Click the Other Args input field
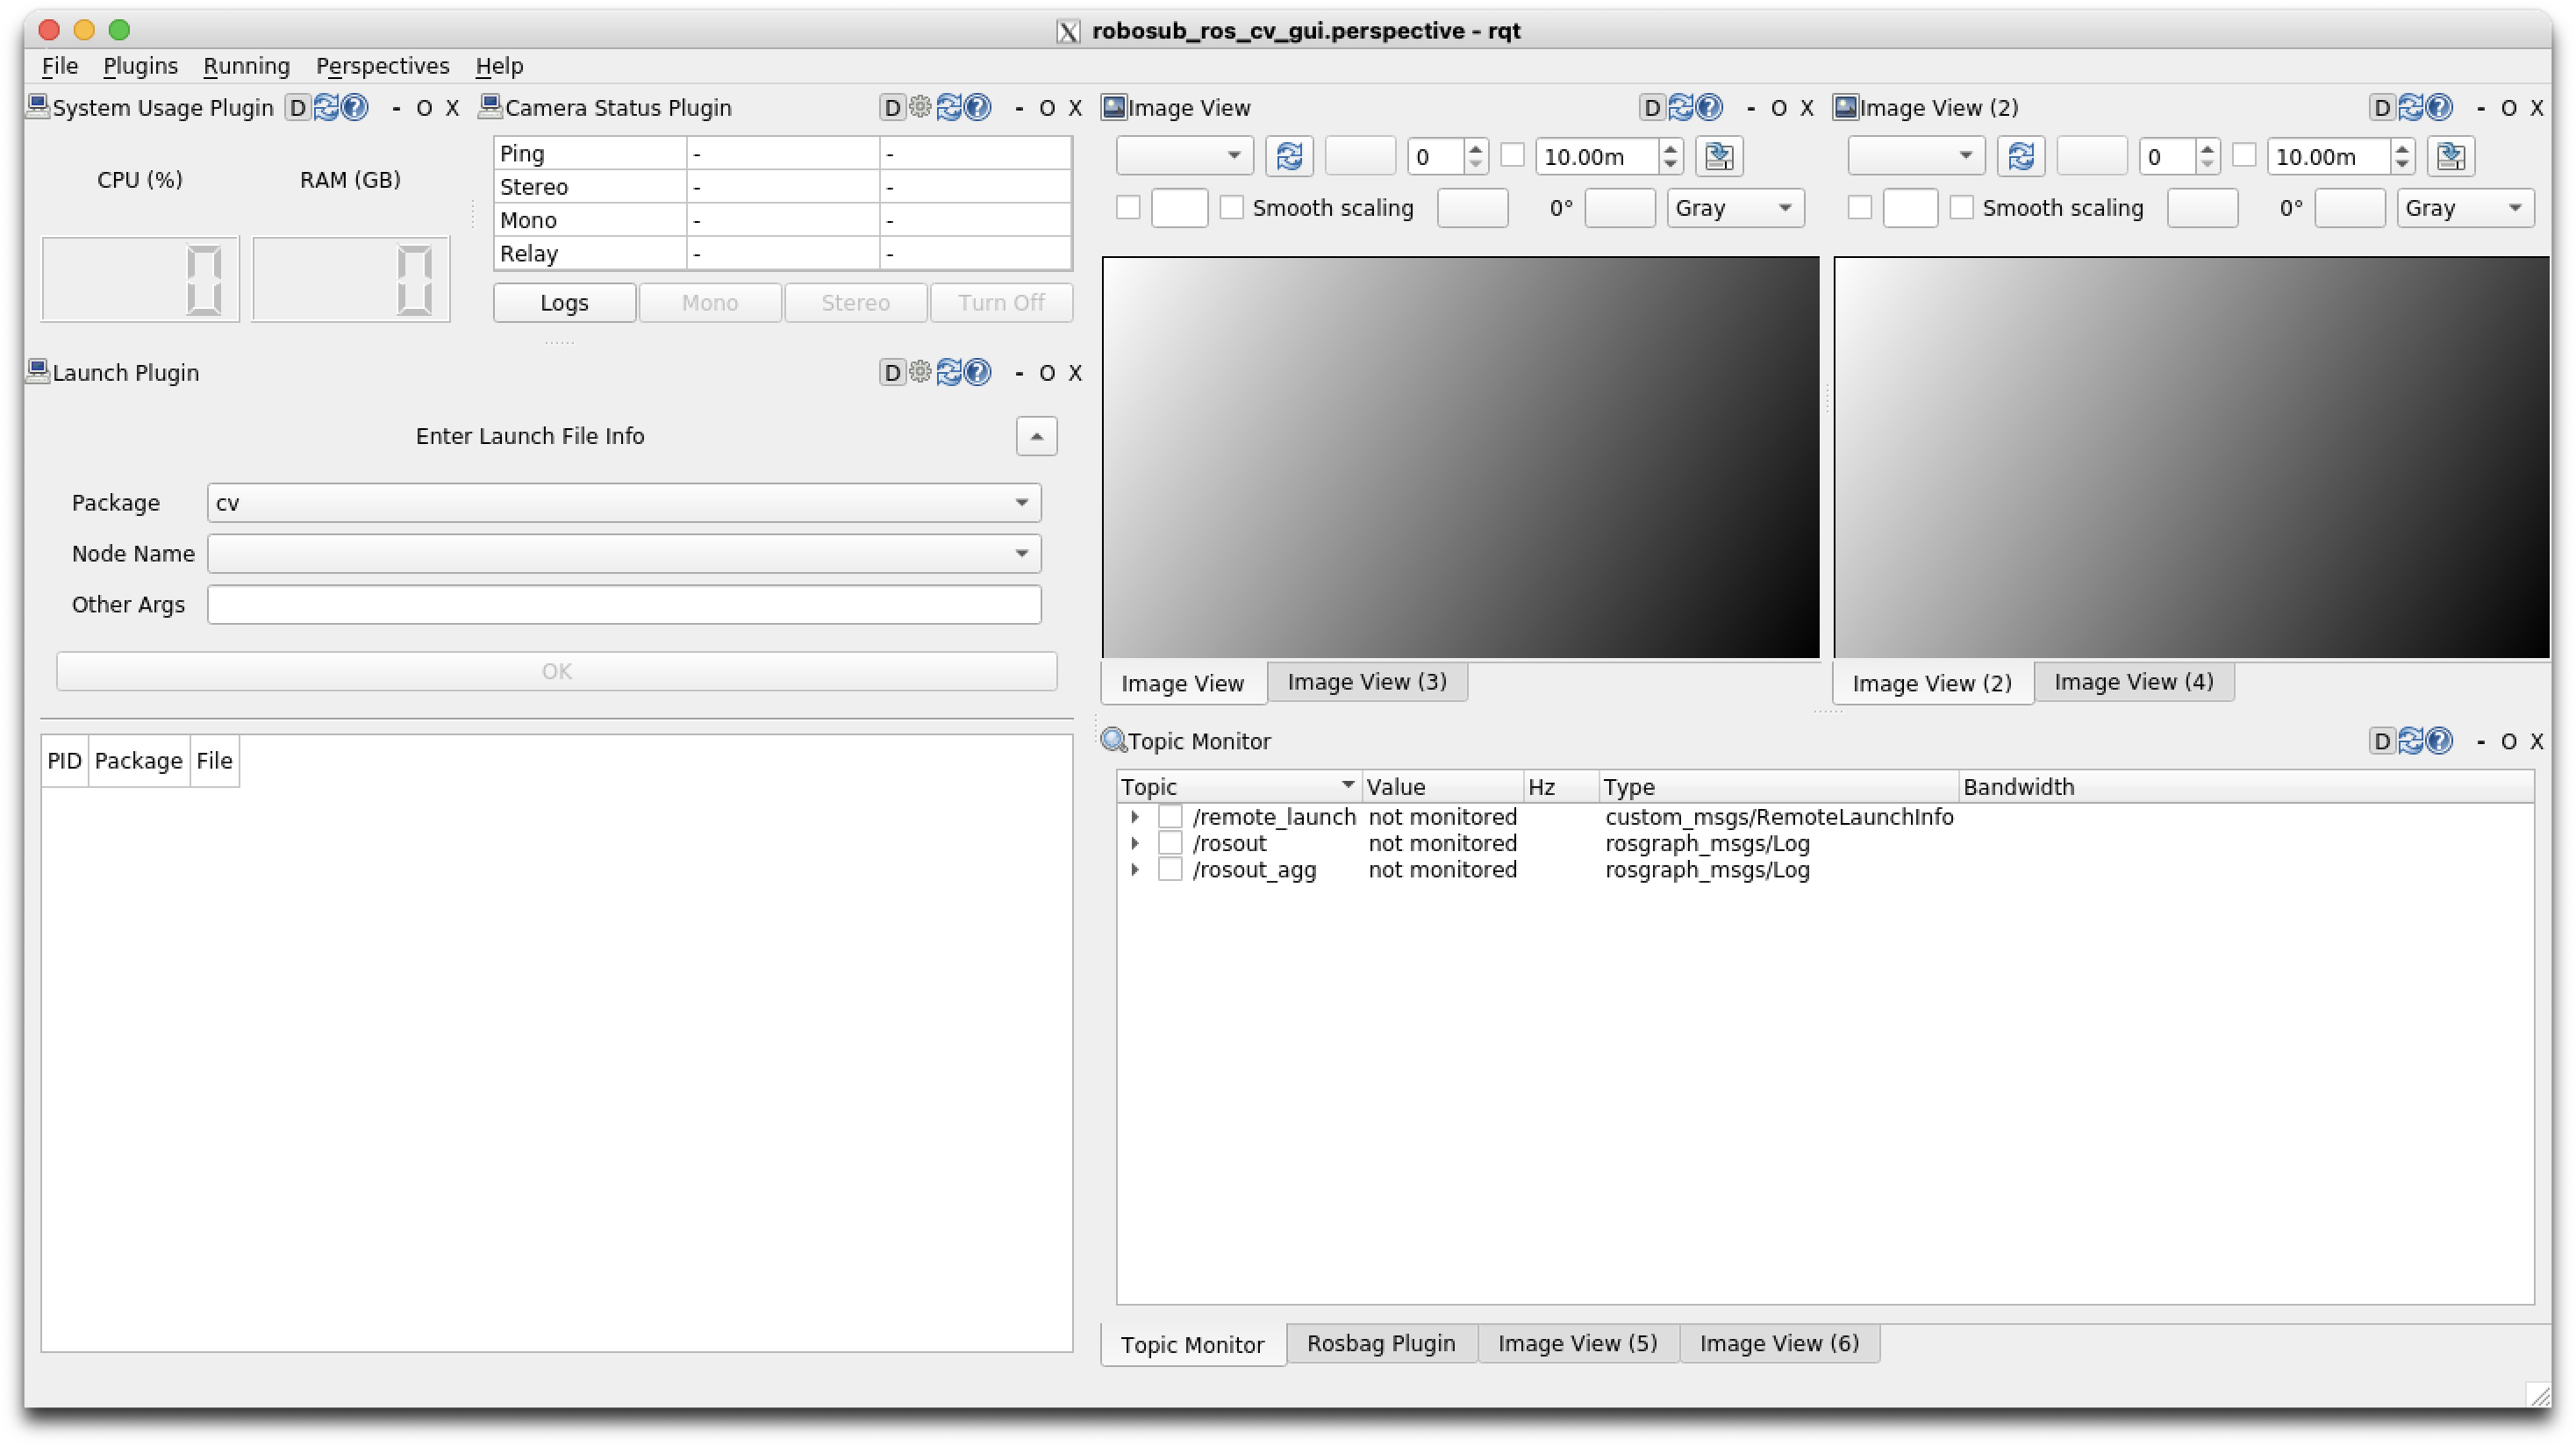The height and width of the screenshot is (1446, 2576). click(x=623, y=605)
